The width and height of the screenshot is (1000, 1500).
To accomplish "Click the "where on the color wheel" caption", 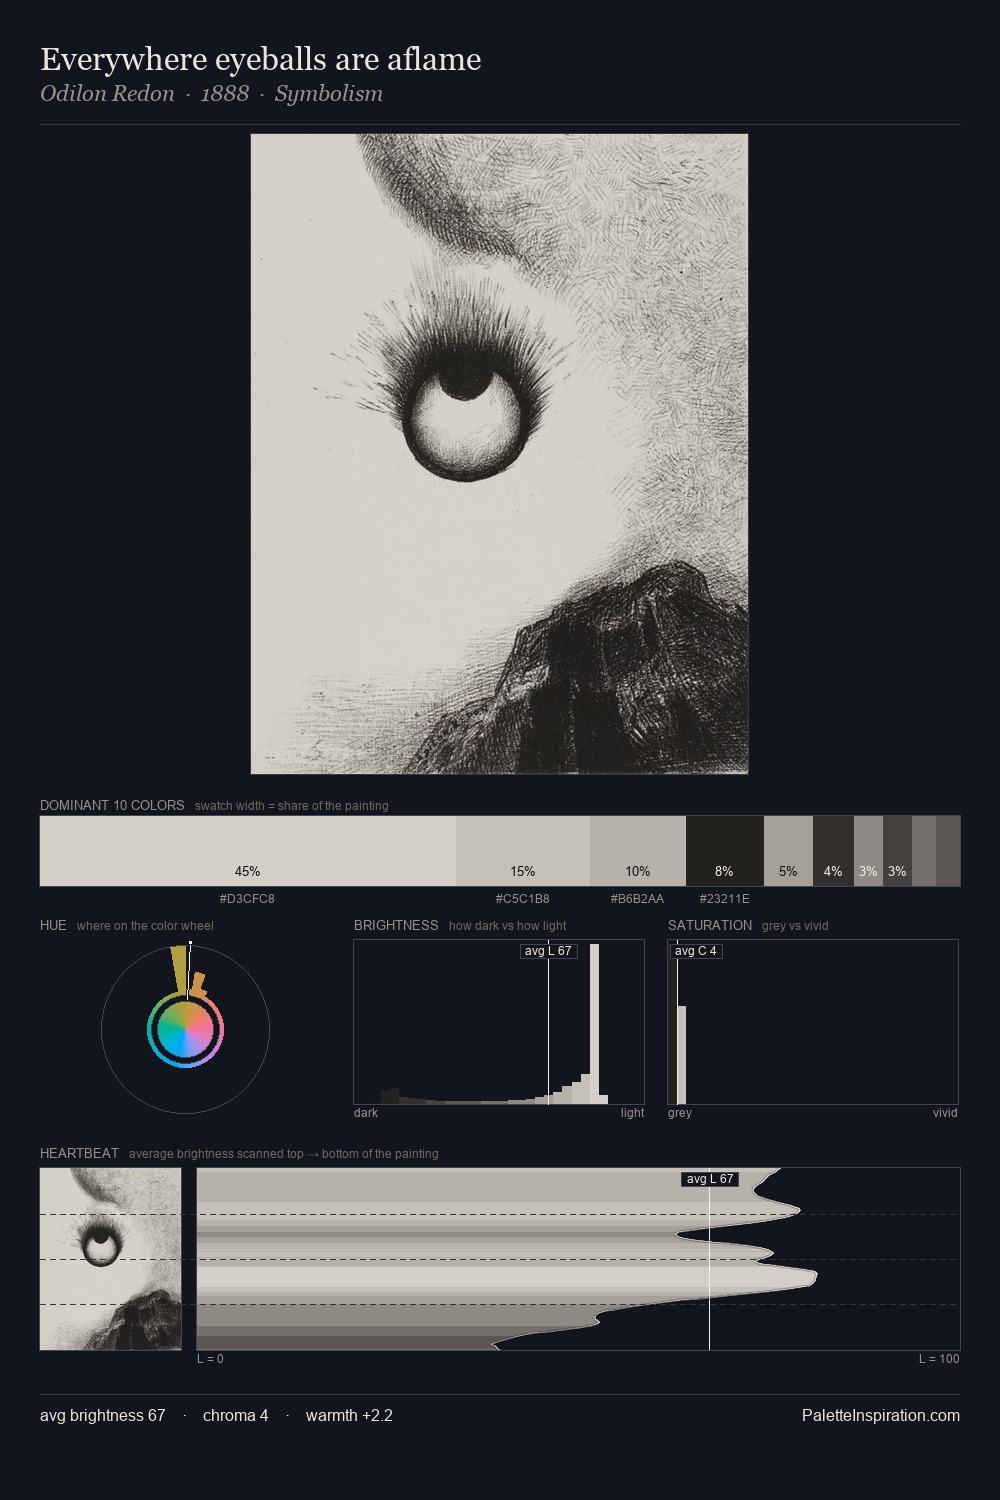I will point(145,926).
